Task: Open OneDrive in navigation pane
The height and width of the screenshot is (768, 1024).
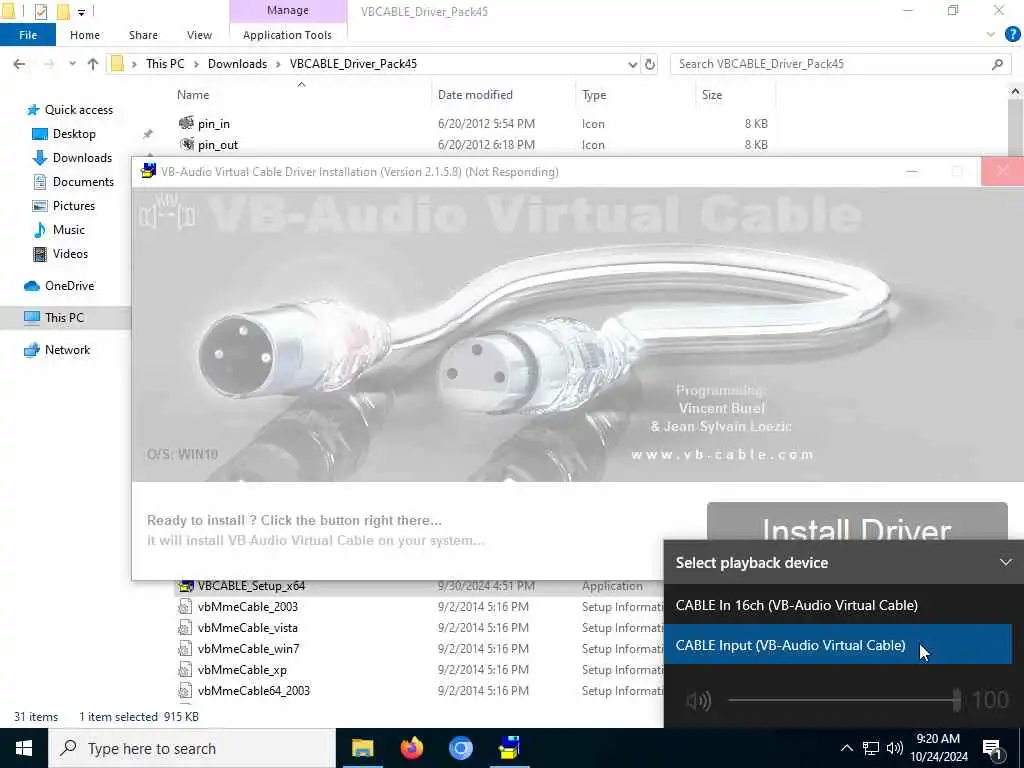Action: click(69, 286)
